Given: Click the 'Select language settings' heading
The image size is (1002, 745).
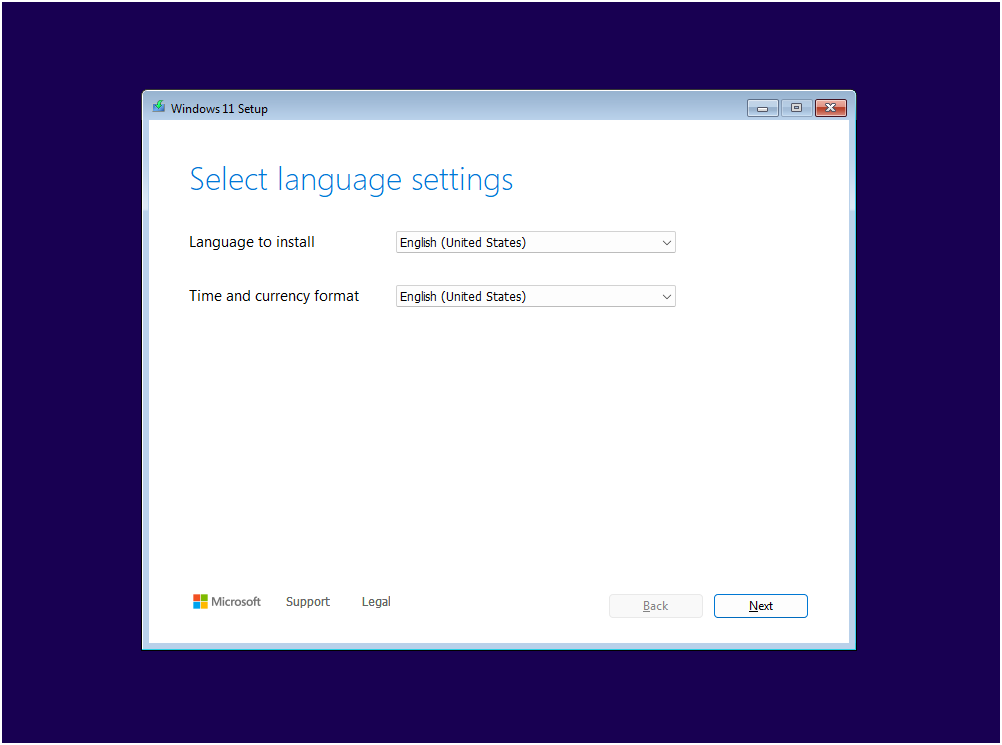Looking at the screenshot, I should point(351,180).
